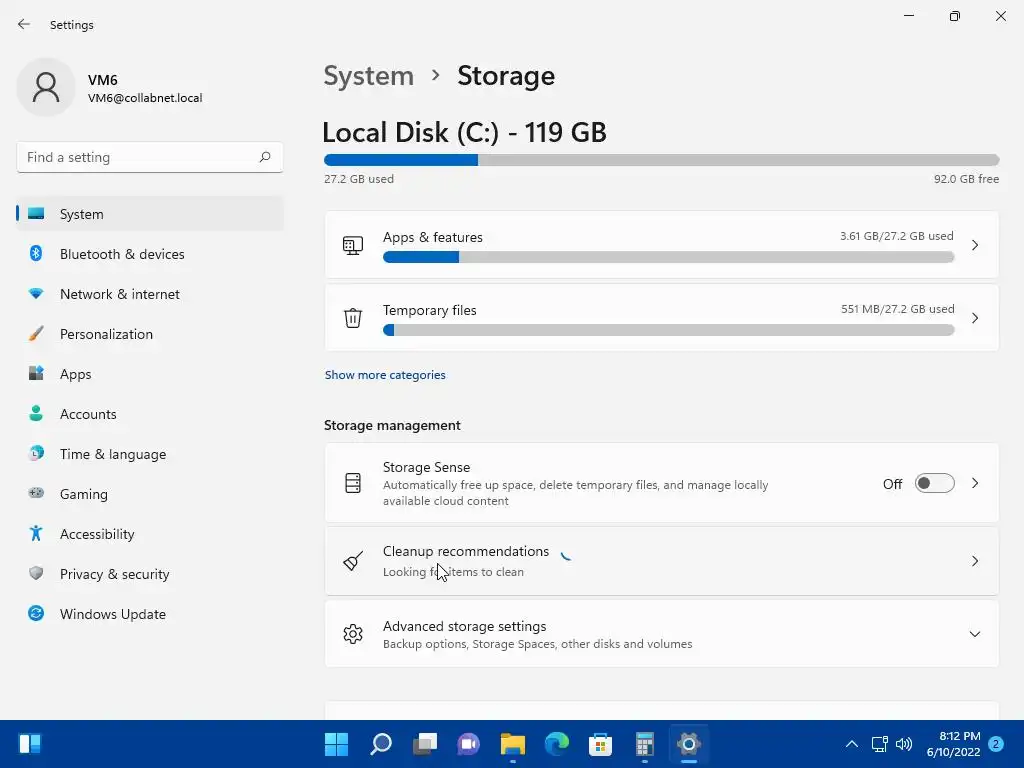Click the Temporary files trash icon
This screenshot has width=1024, height=768.
point(353,318)
